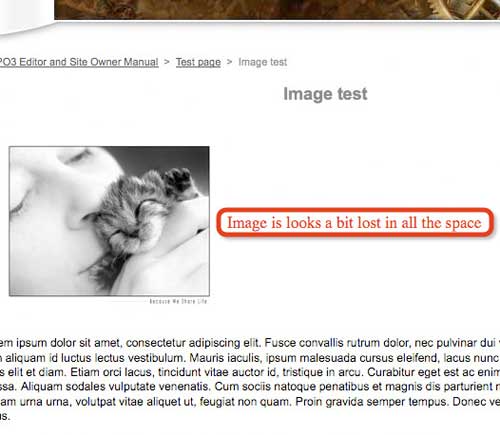Click the brown header banner image
500x435 pixels.
tap(277, 9)
